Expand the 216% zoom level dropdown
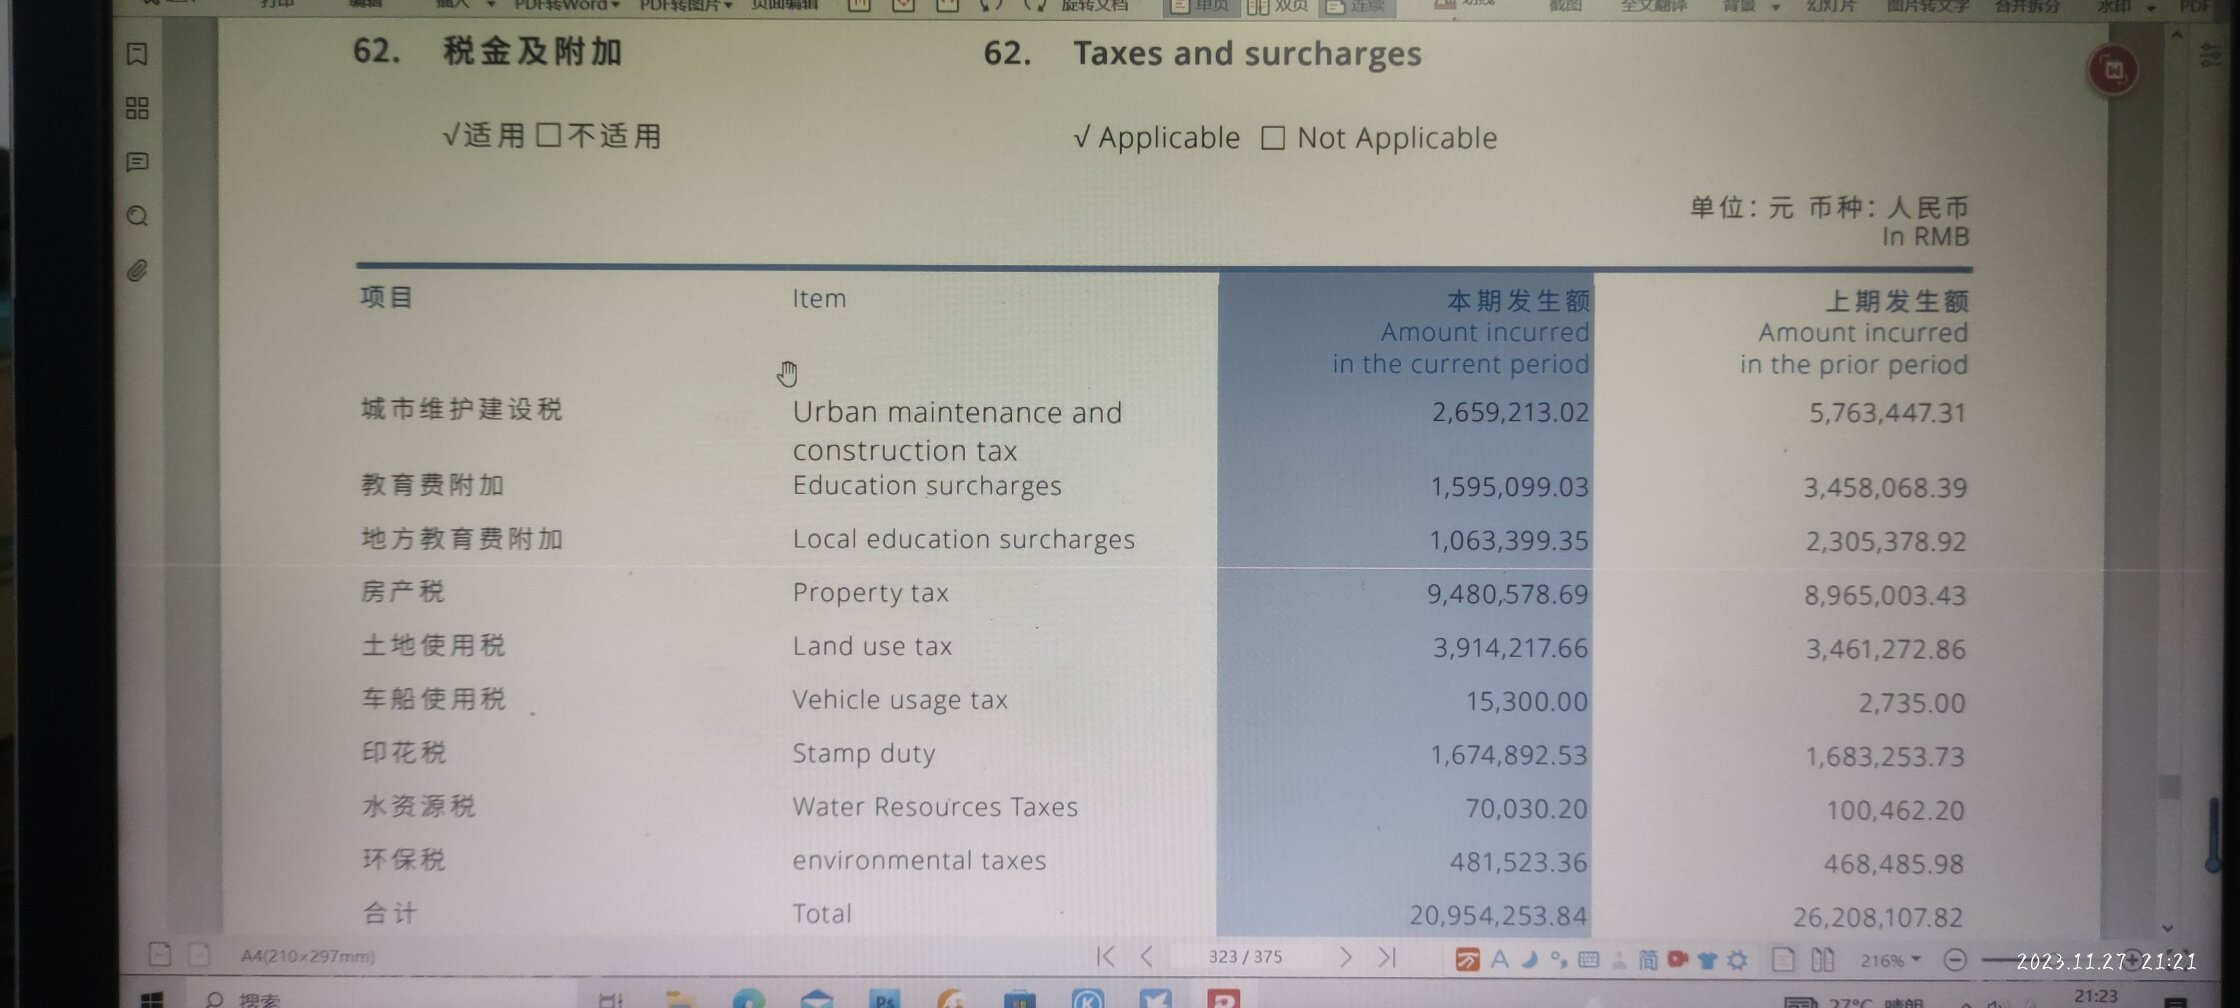The image size is (2240, 1008). click(1890, 960)
